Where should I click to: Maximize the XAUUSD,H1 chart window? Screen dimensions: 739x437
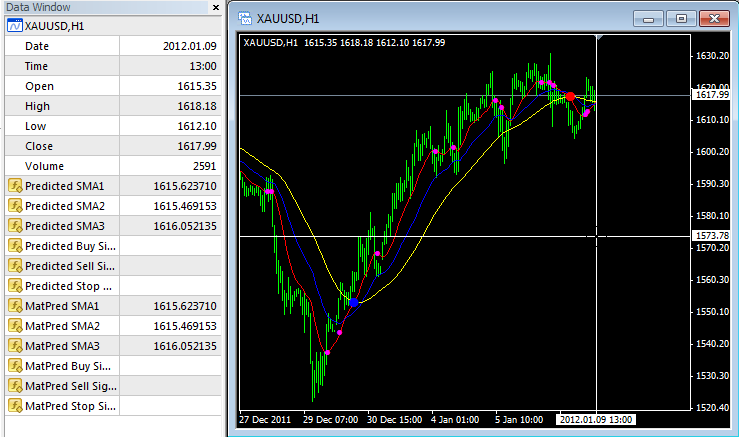(x=681, y=19)
